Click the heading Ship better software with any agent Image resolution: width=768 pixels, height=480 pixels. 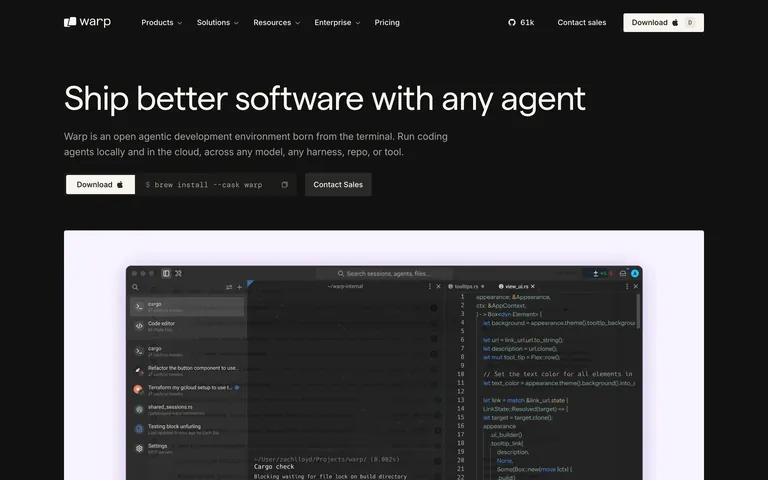(x=325, y=99)
